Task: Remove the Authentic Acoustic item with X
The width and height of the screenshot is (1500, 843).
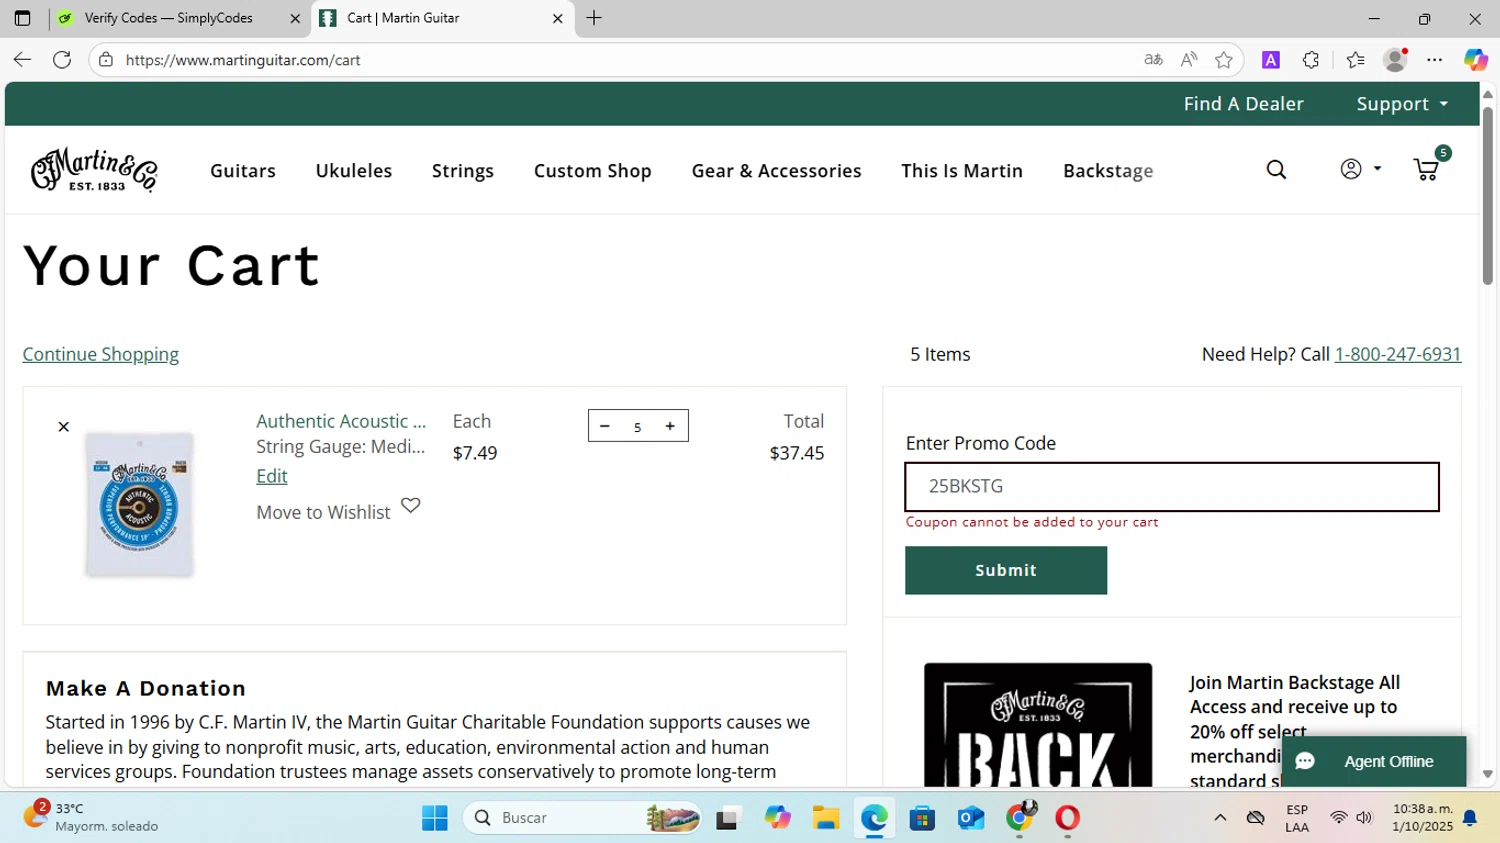Action: pos(63,427)
